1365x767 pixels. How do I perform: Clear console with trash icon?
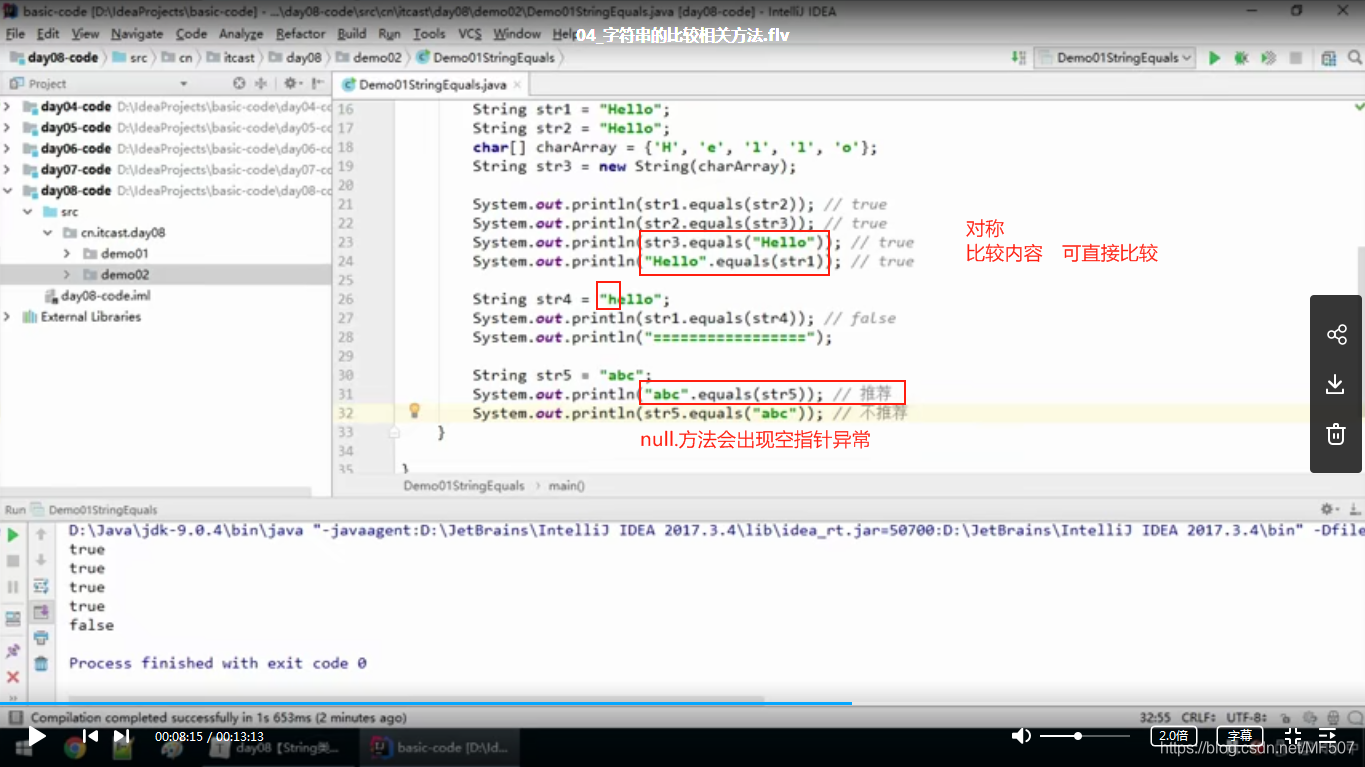point(41,663)
